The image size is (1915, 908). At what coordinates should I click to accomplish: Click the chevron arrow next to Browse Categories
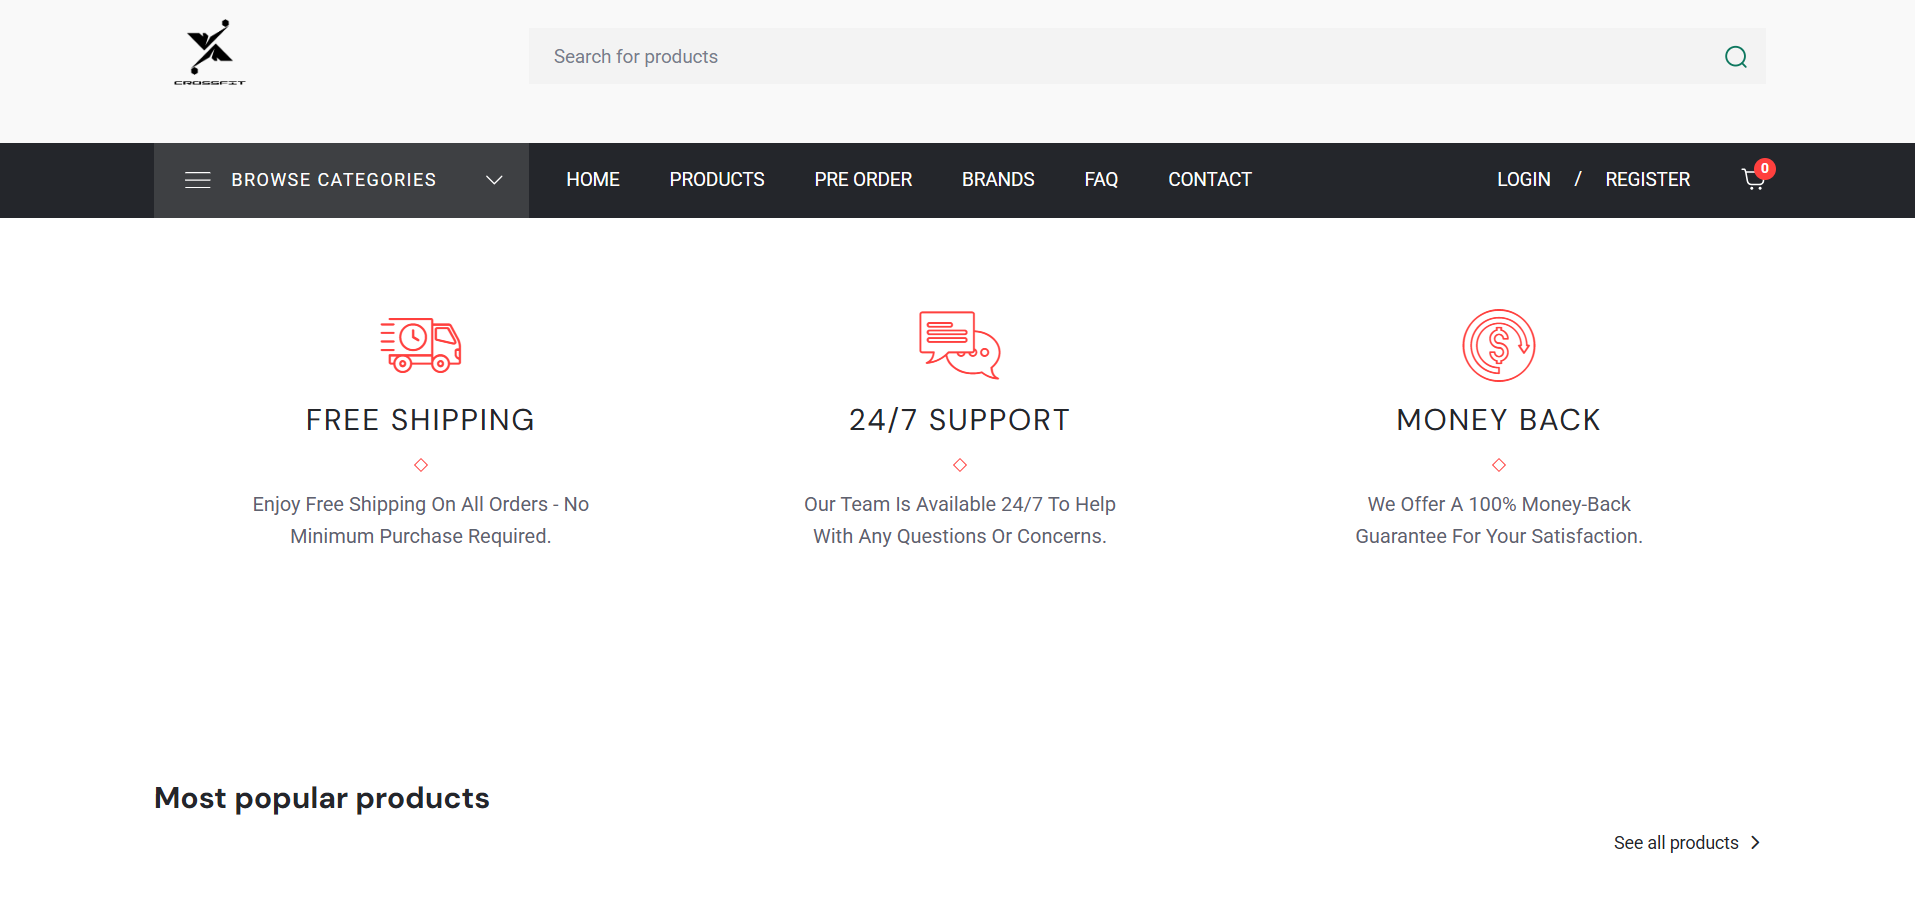(x=494, y=180)
